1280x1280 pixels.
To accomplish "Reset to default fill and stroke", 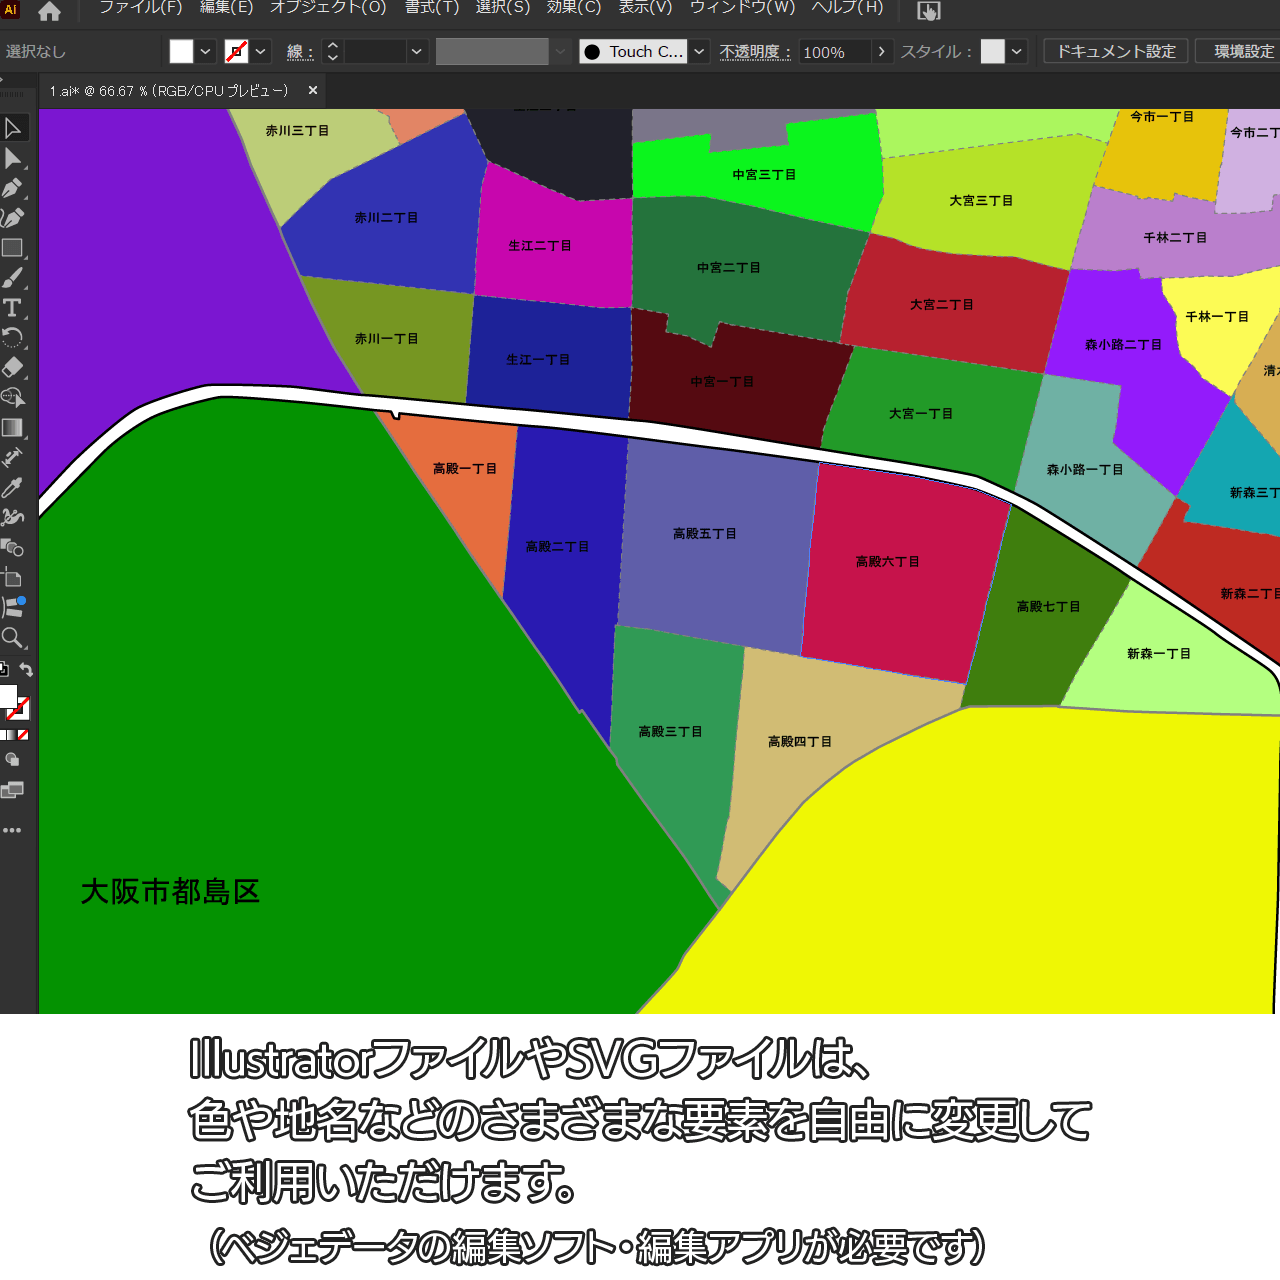I will click(x=4, y=670).
